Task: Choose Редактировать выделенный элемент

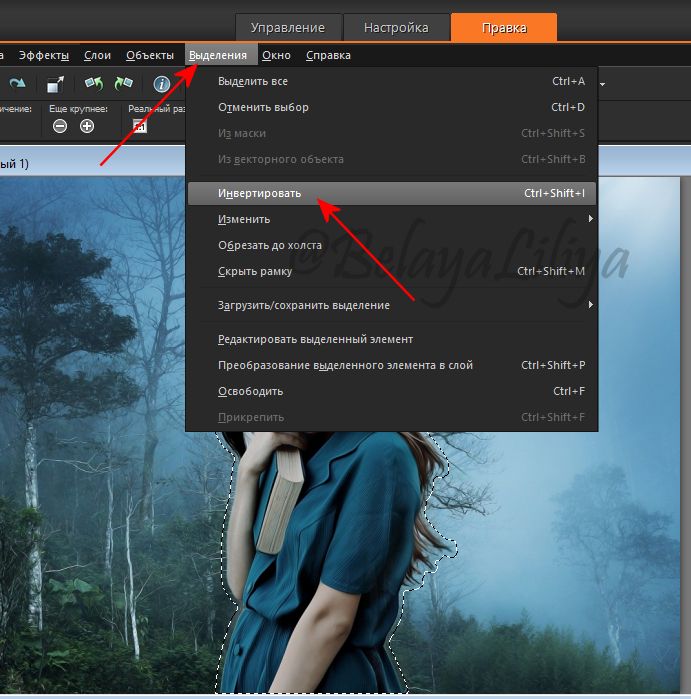Action: point(392,339)
